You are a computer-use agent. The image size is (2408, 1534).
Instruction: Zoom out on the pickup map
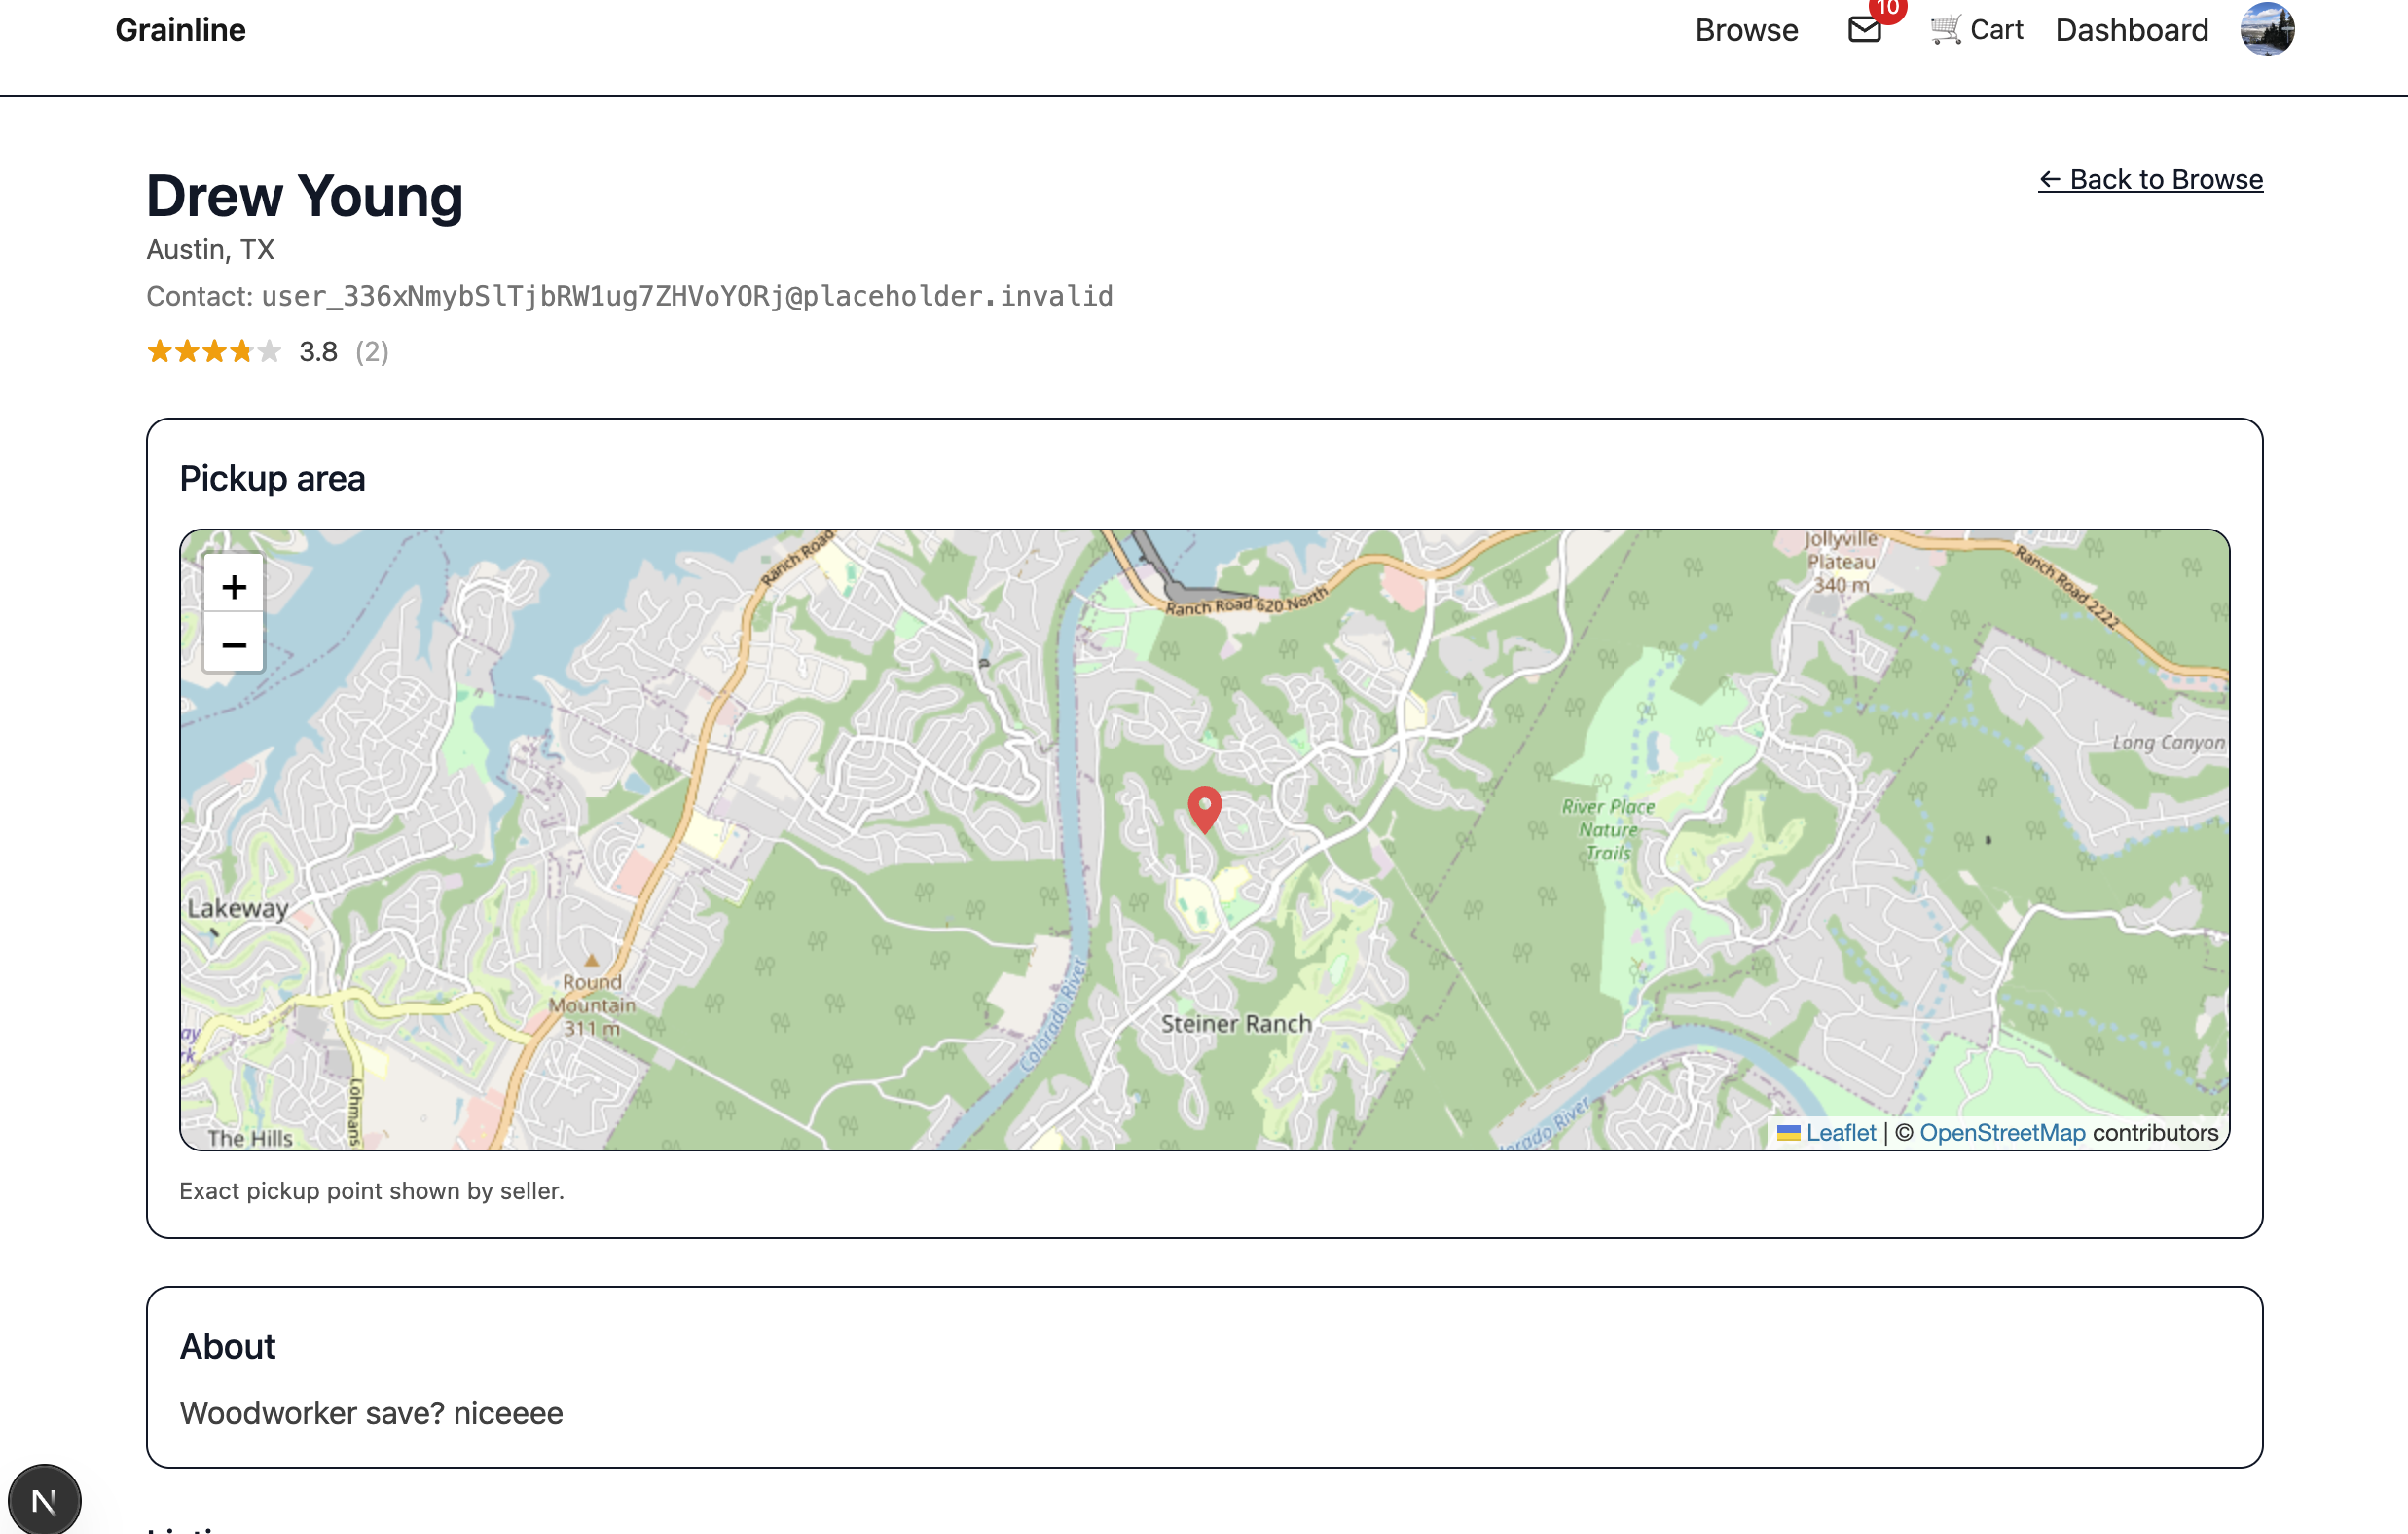coord(234,644)
